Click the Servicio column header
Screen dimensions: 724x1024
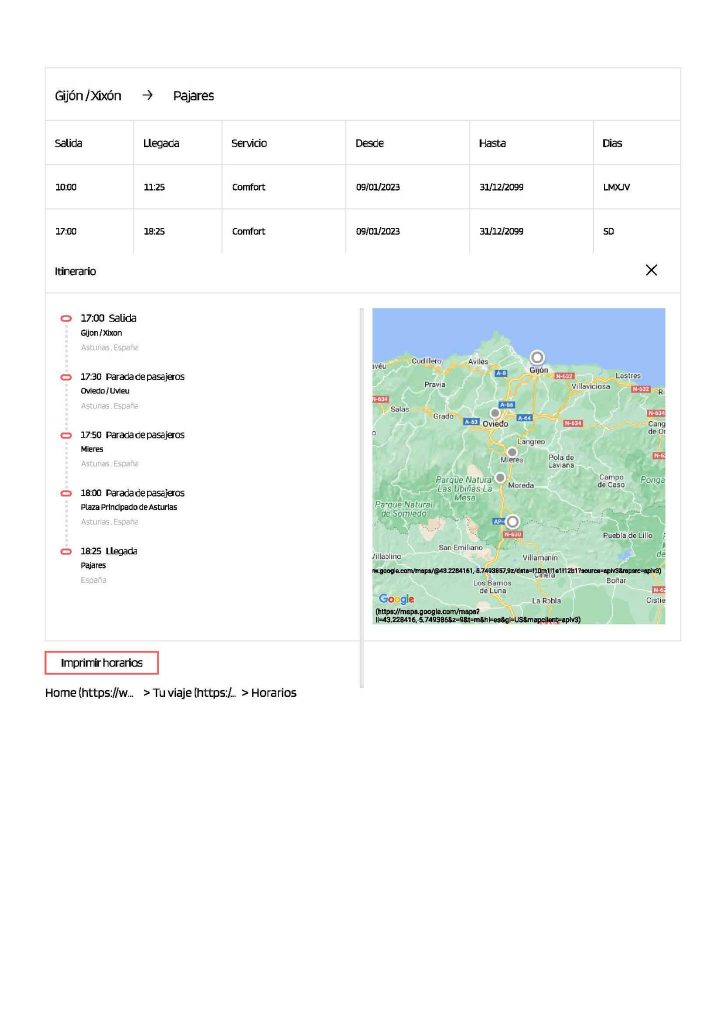coord(249,143)
